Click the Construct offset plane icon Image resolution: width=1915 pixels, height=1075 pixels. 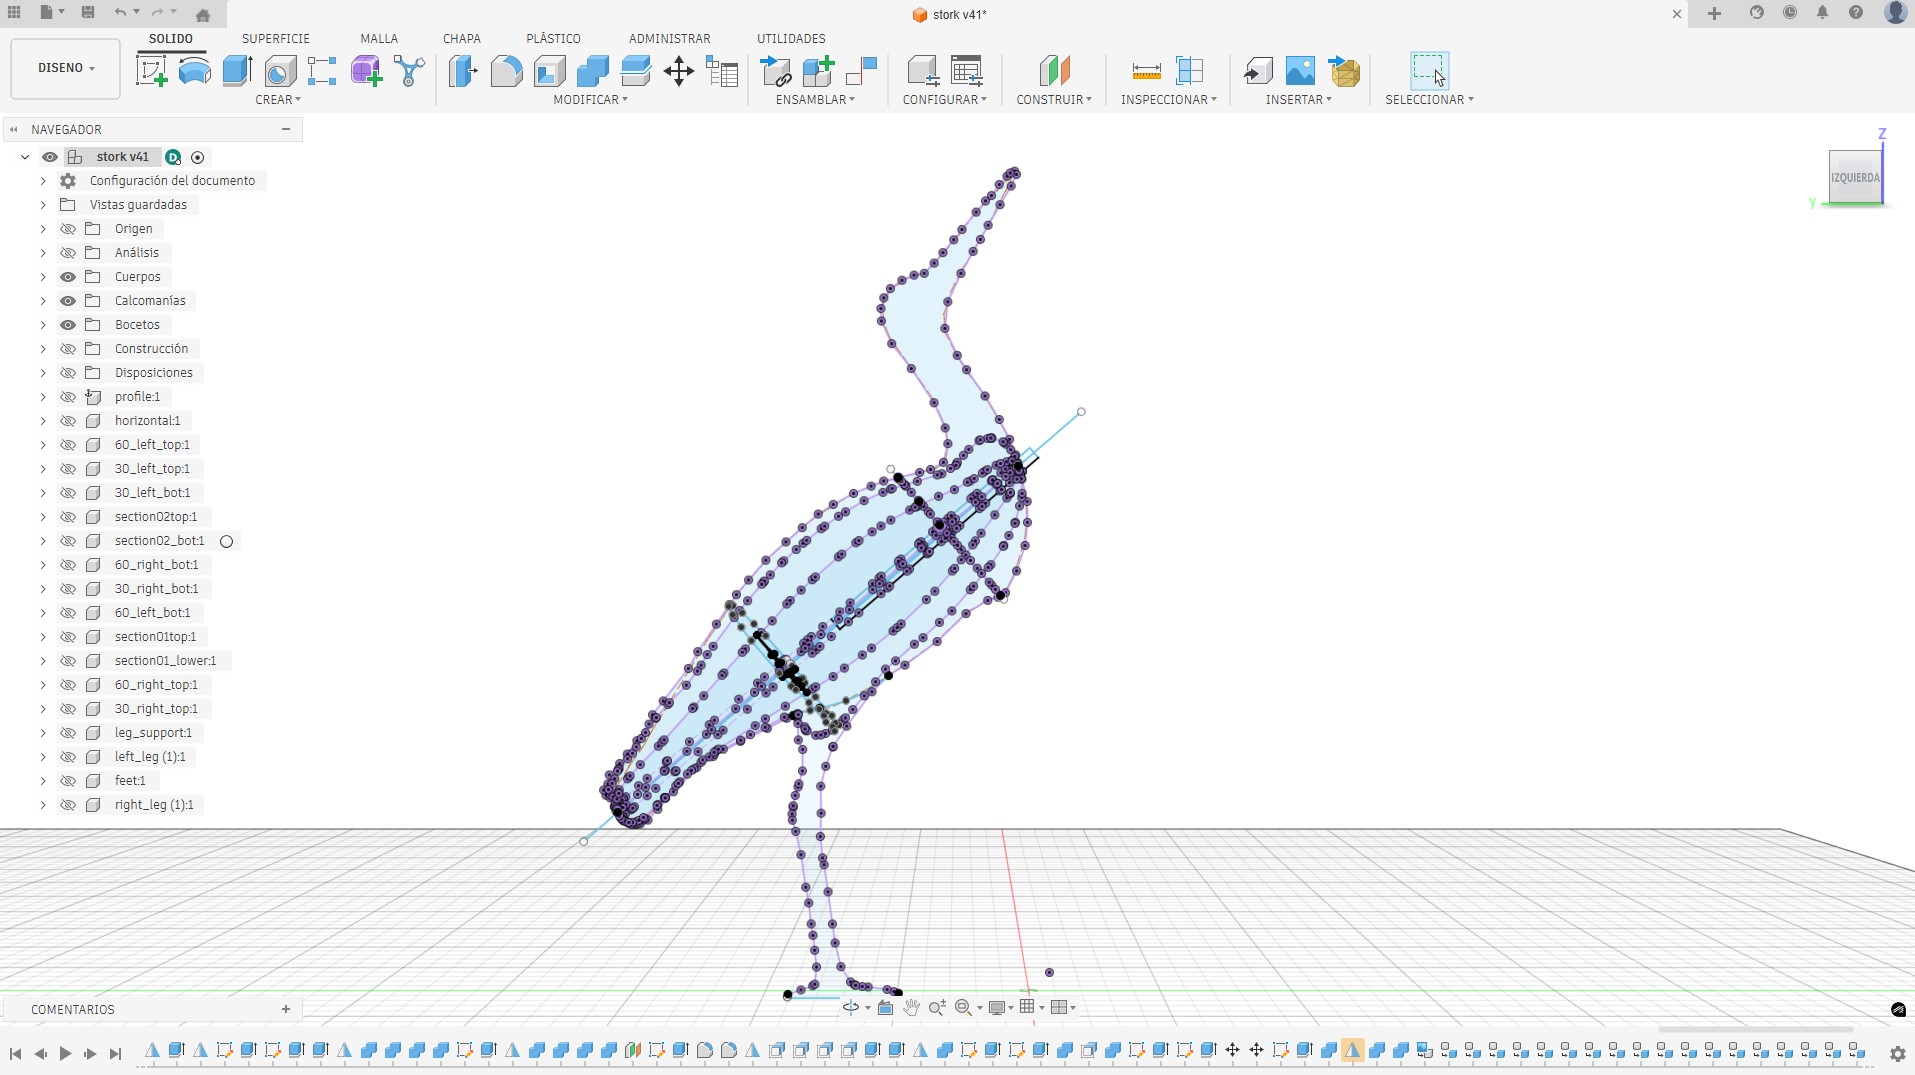(x=1054, y=71)
